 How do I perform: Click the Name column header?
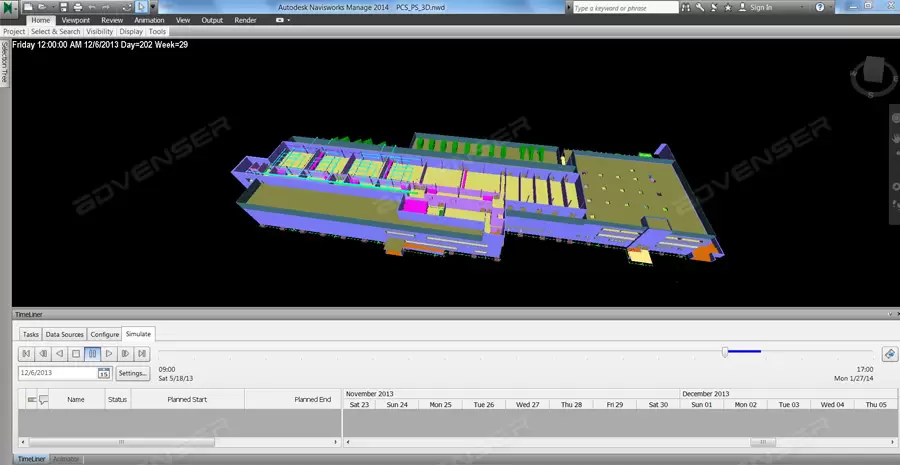tap(76, 400)
